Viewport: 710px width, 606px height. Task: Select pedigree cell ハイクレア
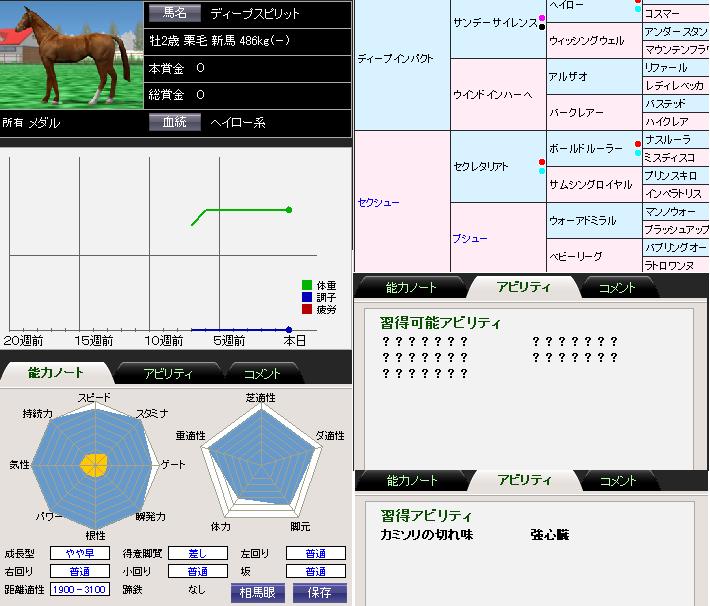pyautogui.click(x=676, y=121)
